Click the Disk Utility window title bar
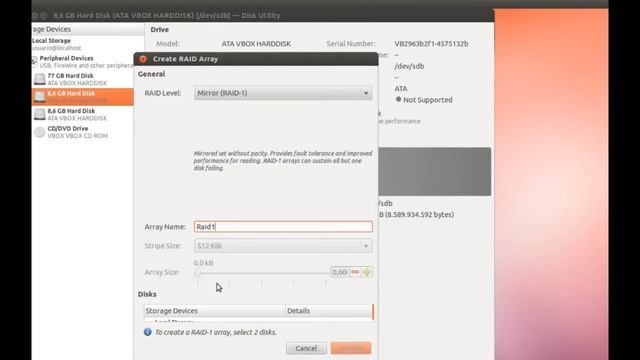This screenshot has width=640, height=360. (262, 16)
